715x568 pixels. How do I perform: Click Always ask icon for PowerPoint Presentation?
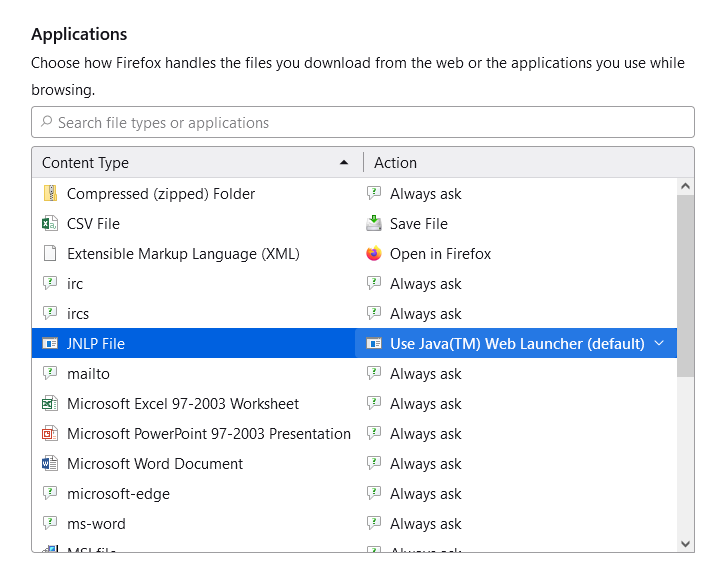374,434
